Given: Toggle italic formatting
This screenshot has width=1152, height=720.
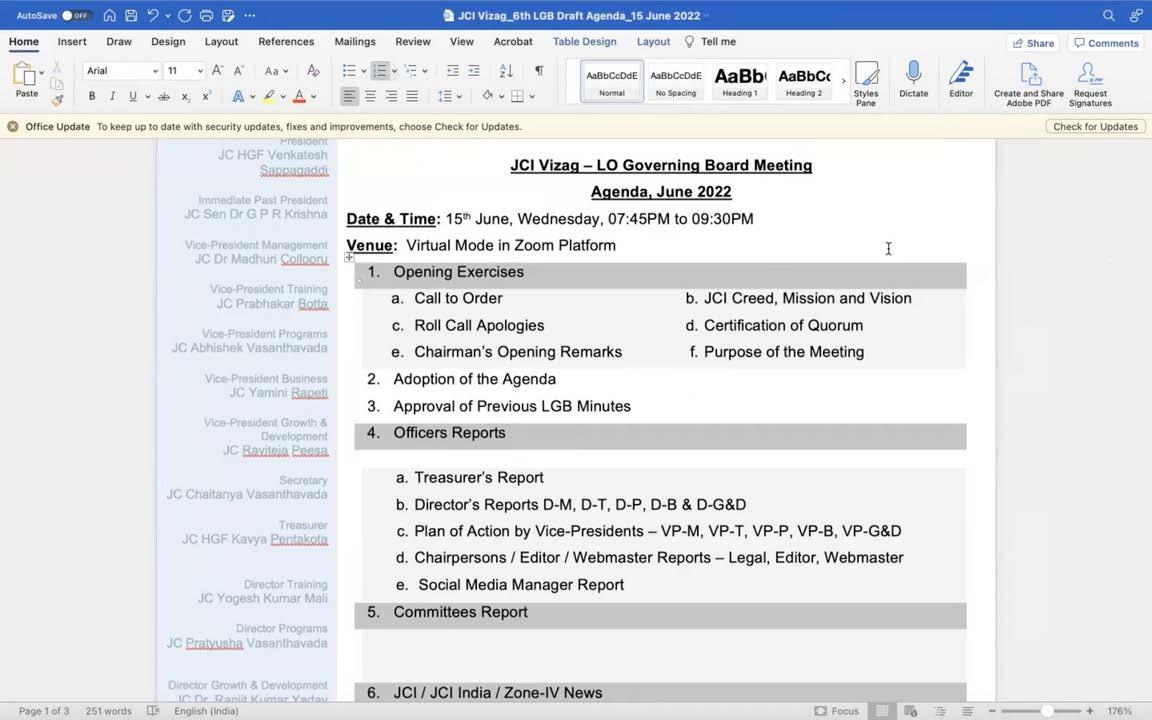Looking at the screenshot, I should click(112, 96).
